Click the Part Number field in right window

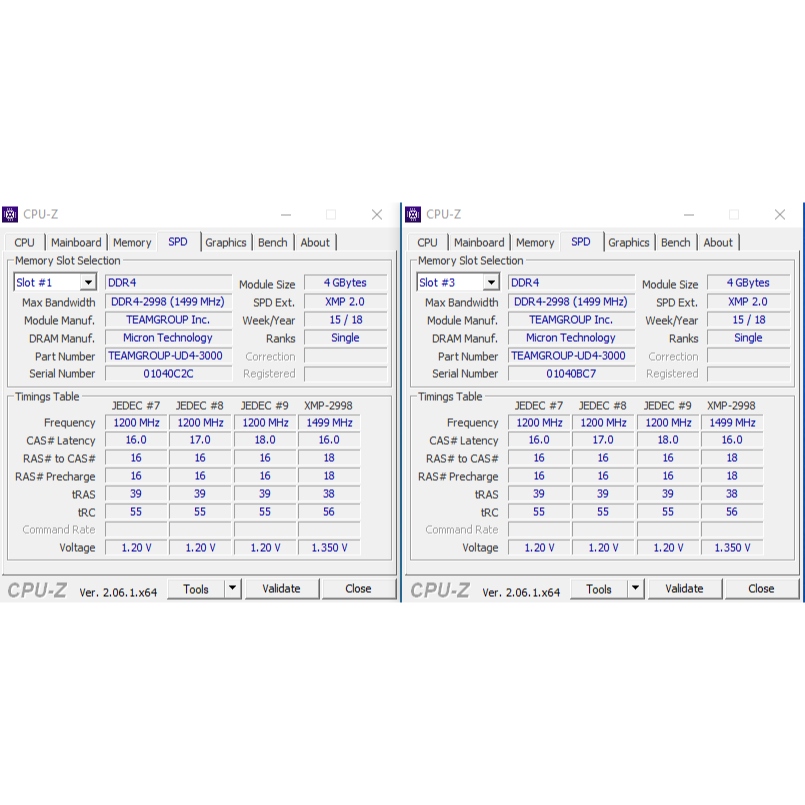point(570,356)
